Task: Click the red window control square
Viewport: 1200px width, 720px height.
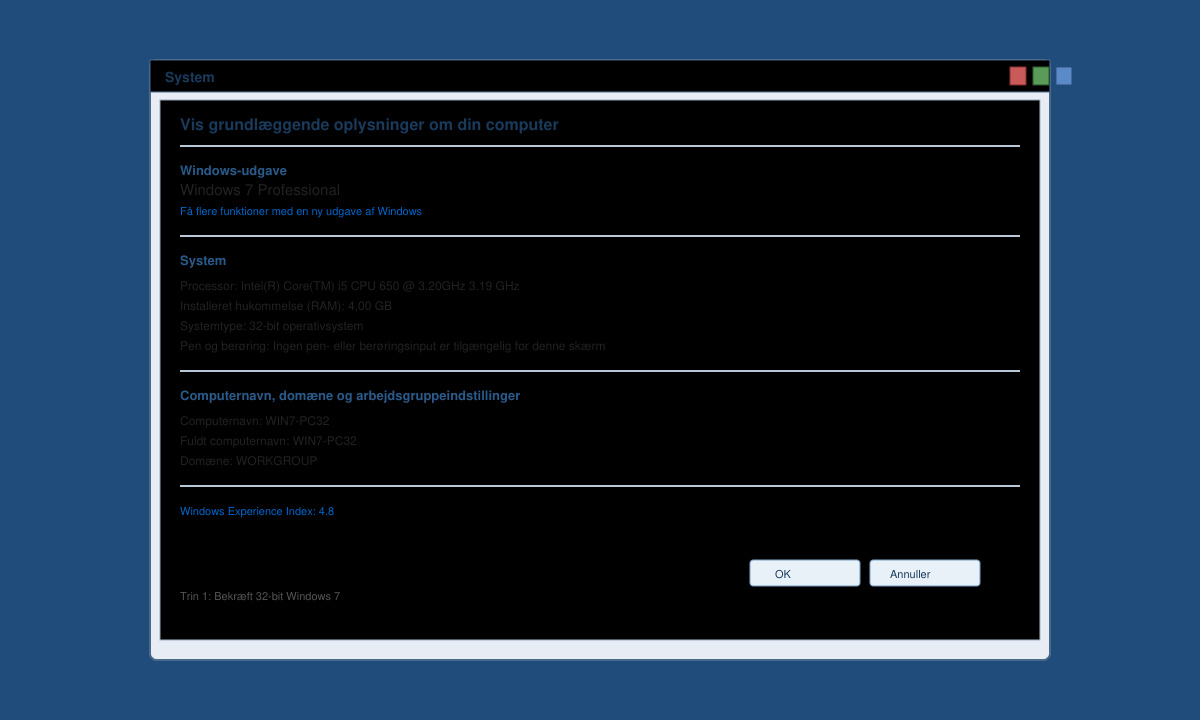Action: 1018,76
